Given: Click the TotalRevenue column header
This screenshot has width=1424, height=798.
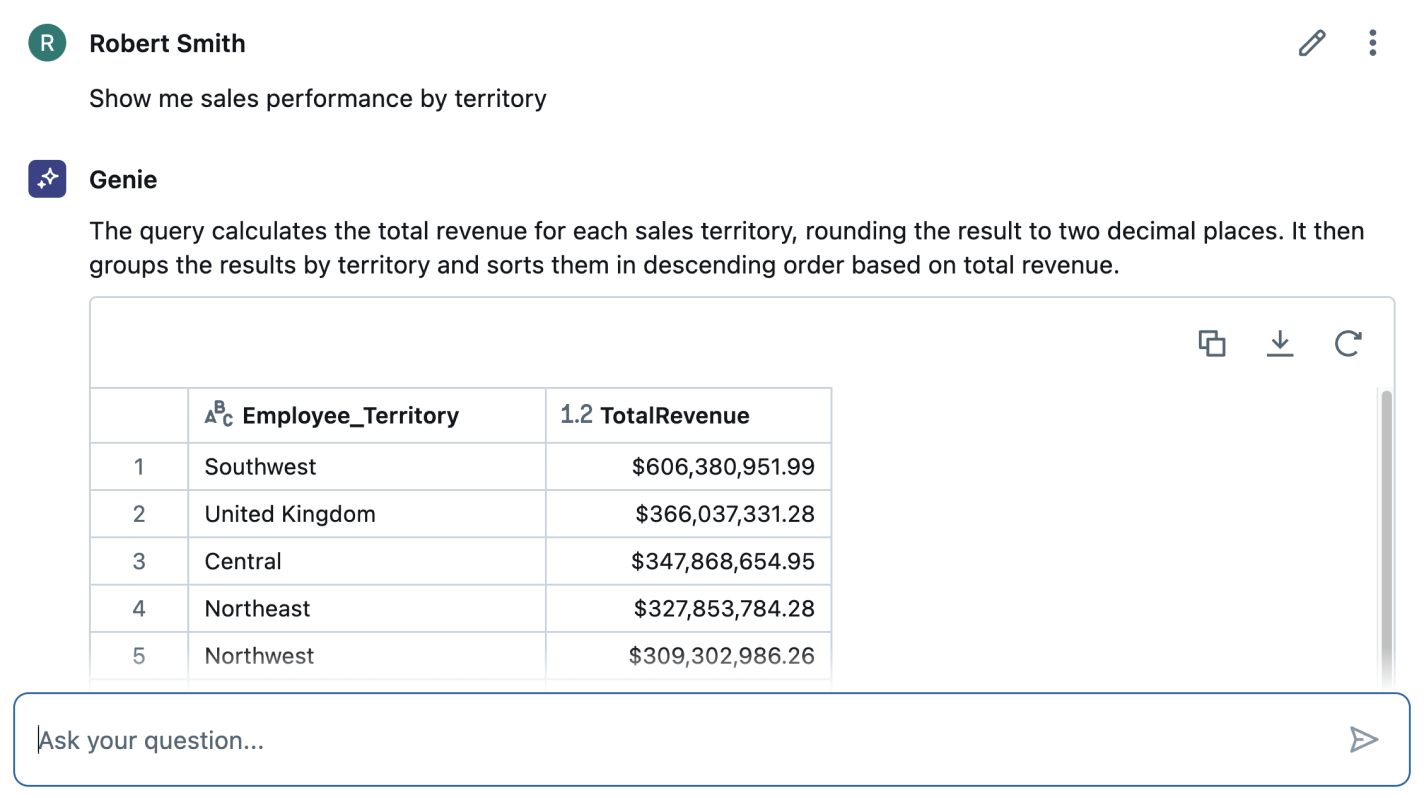Looking at the screenshot, I should [675, 416].
